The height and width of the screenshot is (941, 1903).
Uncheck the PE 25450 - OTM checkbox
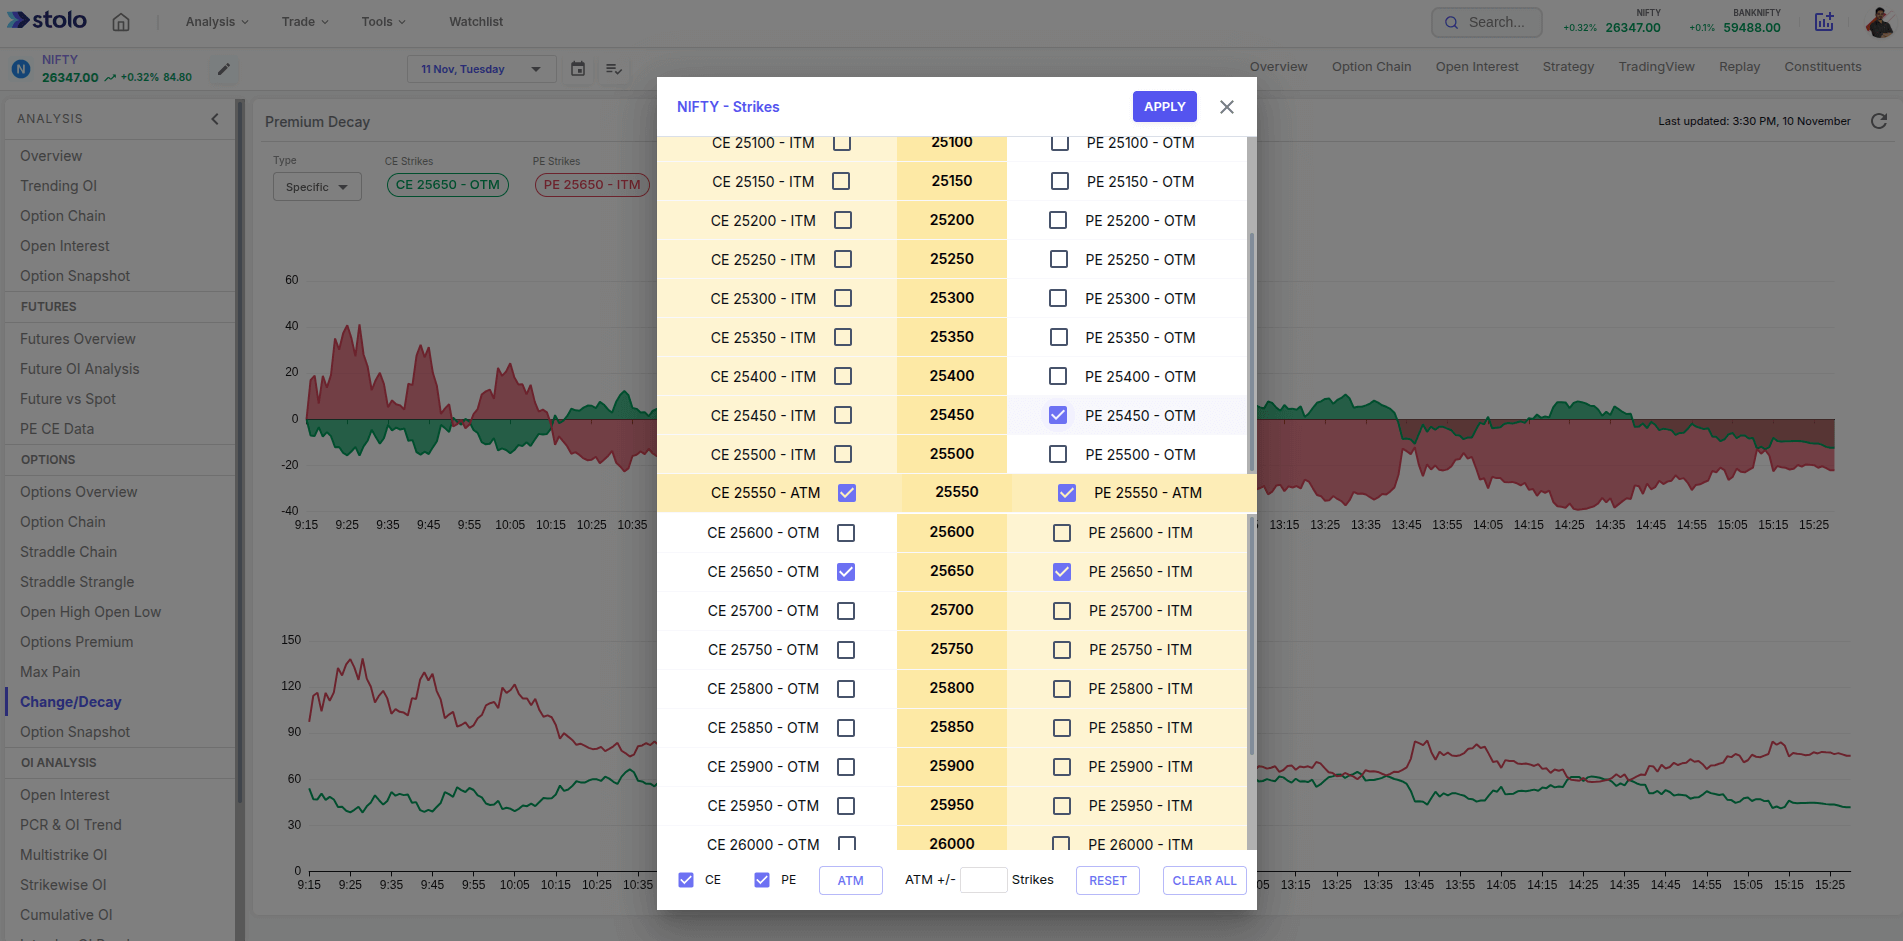point(1058,415)
